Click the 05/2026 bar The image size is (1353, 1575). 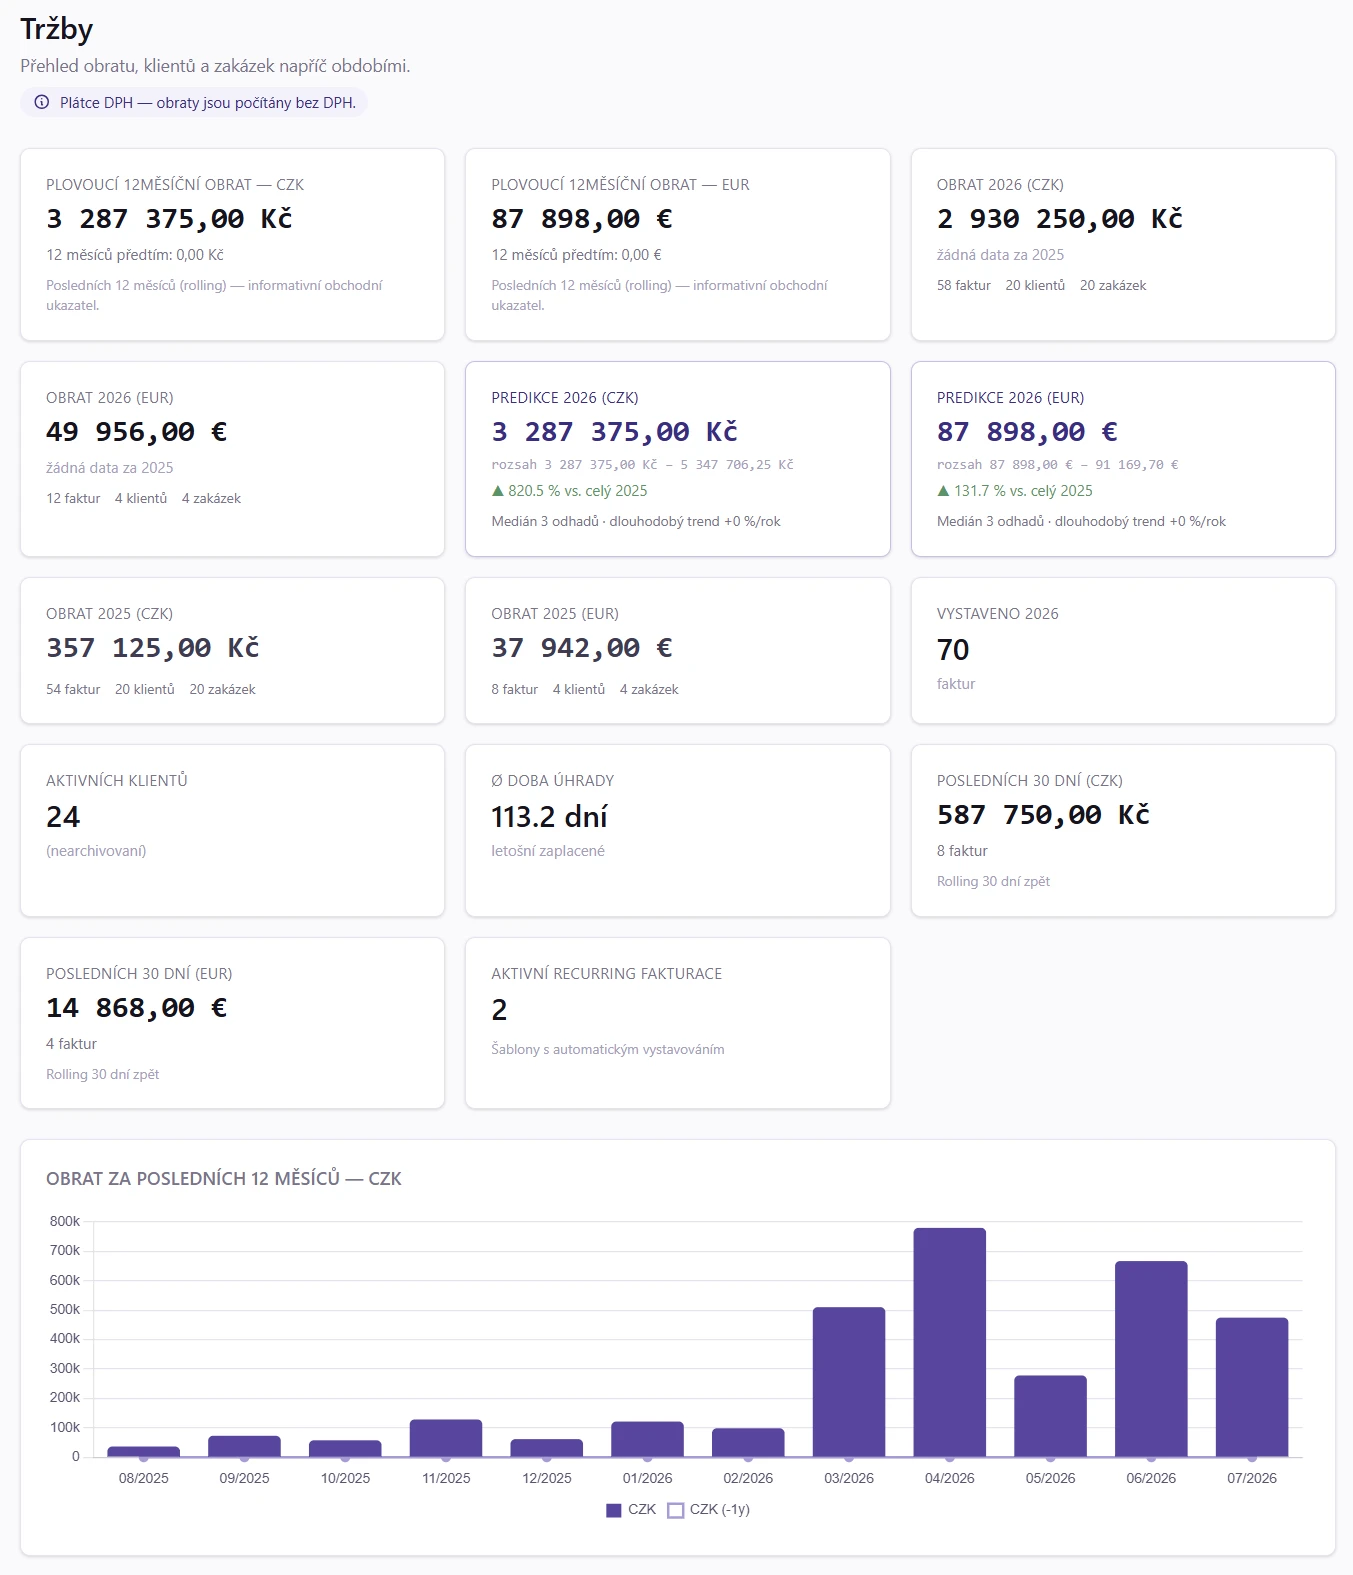pyautogui.click(x=1050, y=1416)
